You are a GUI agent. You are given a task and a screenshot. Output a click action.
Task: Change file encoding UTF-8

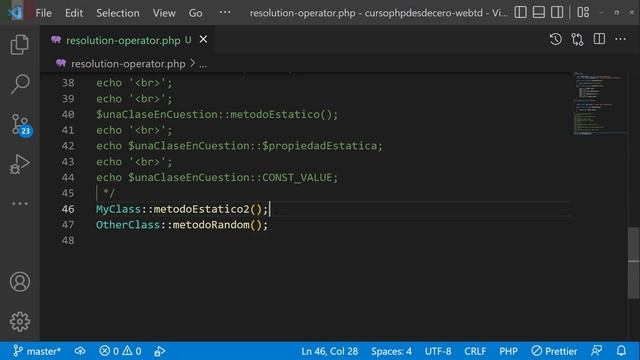pyautogui.click(x=438, y=351)
